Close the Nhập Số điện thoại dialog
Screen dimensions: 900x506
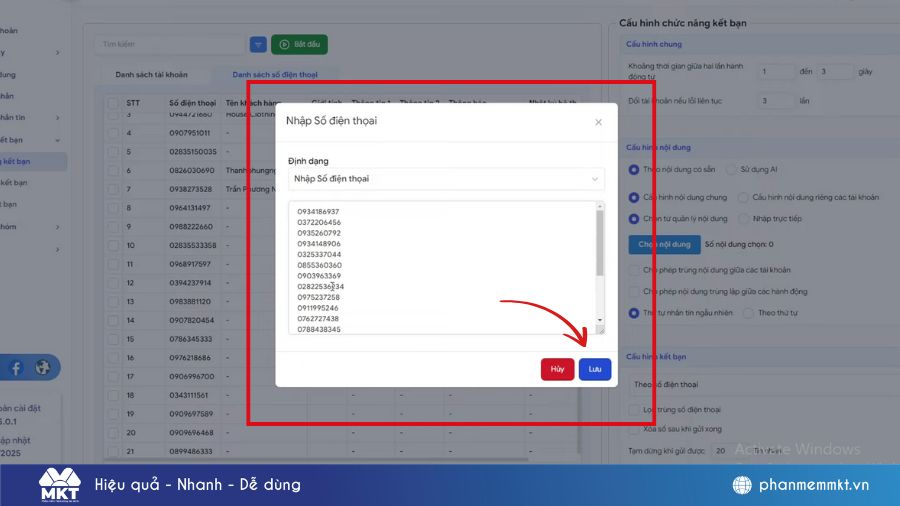click(598, 122)
